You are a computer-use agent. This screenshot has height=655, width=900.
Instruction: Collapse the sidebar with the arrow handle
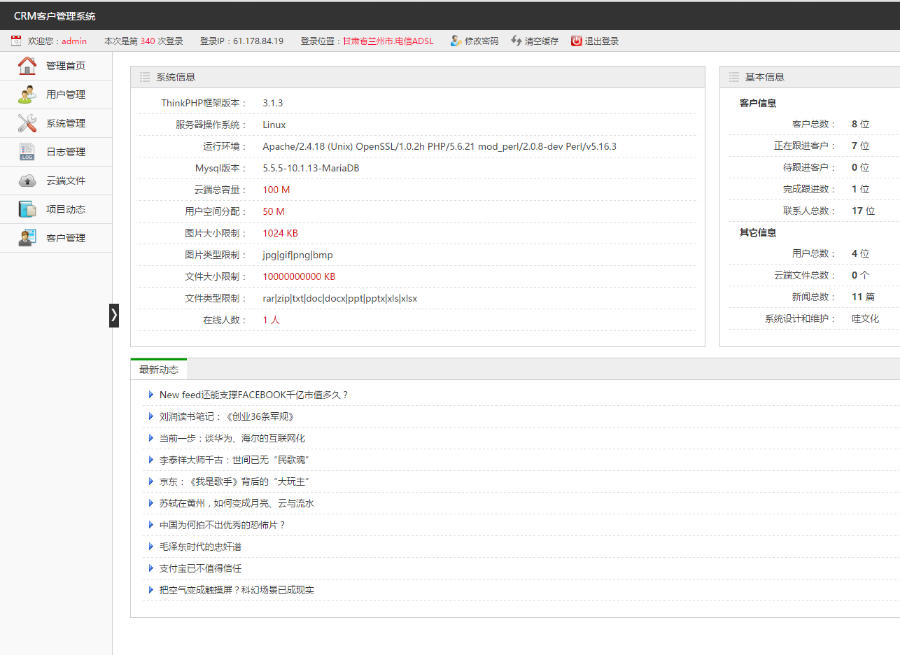[x=114, y=315]
